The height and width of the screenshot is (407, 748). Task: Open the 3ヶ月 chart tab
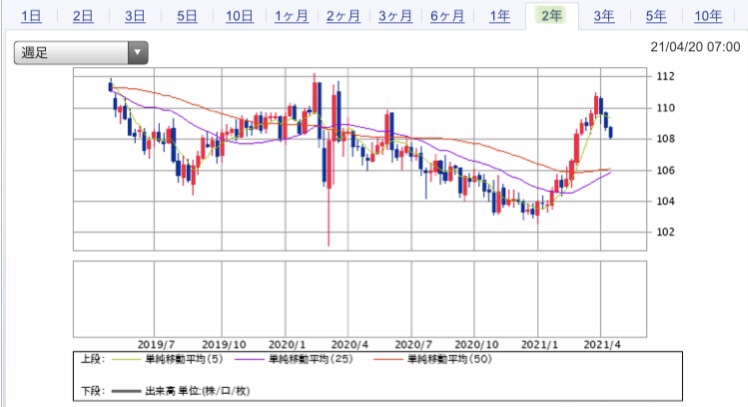coord(395,16)
